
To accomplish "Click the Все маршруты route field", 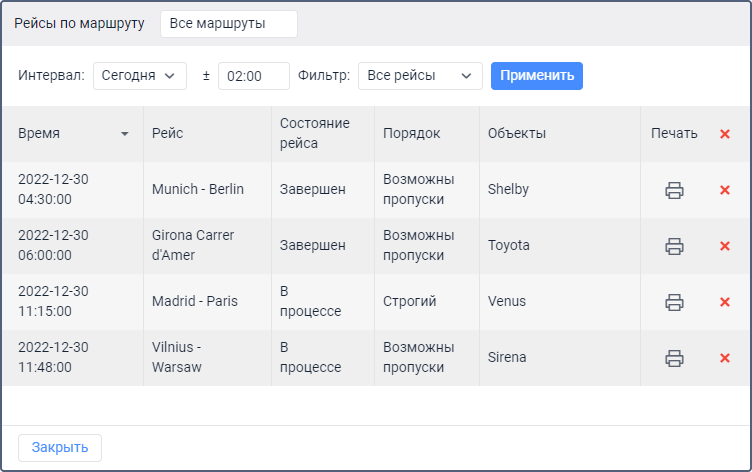I will pyautogui.click(x=228, y=24).
